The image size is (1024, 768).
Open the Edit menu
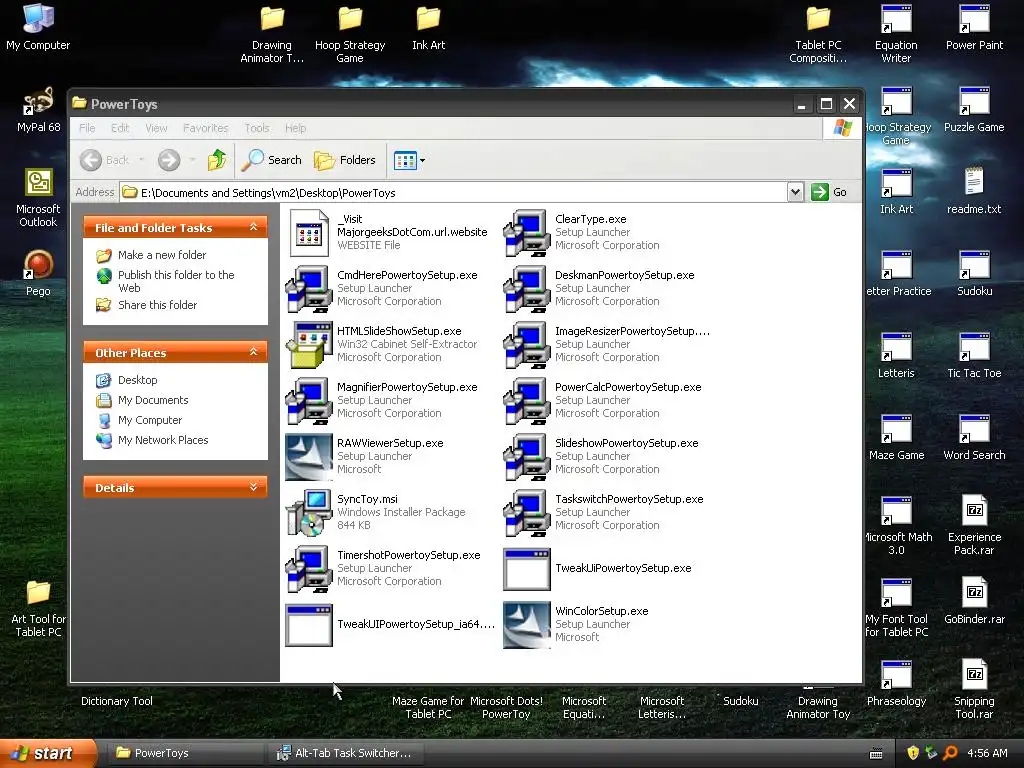[120, 128]
